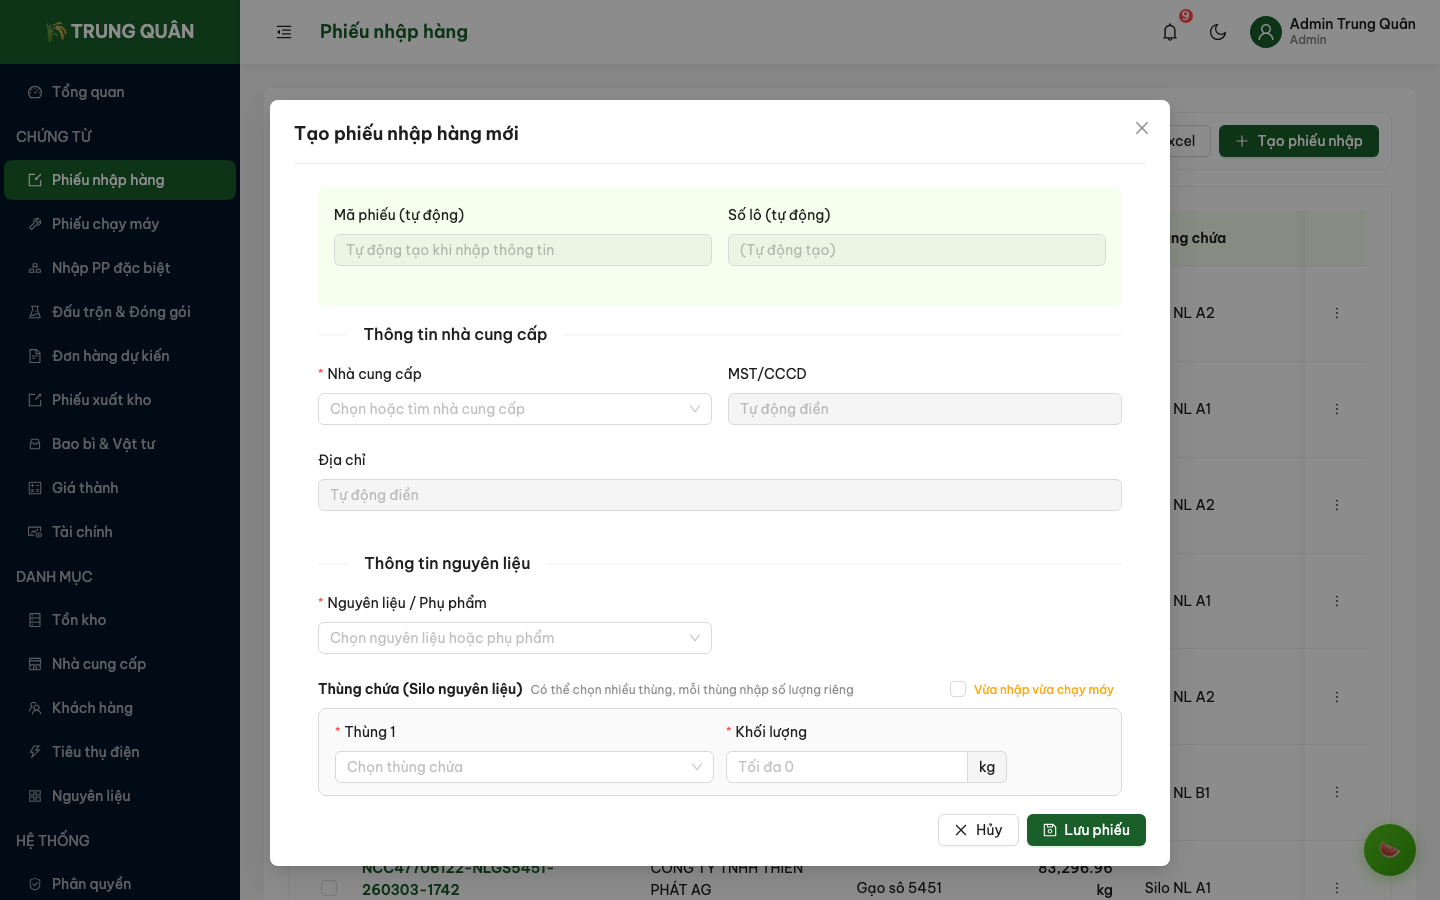The width and height of the screenshot is (1440, 900).
Task: Click the green kg unit badge
Action: tap(987, 767)
